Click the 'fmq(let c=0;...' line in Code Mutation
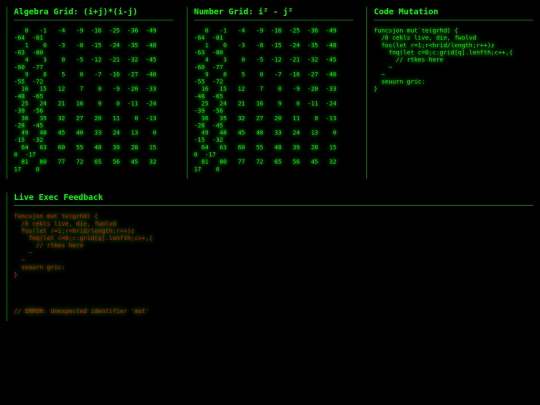 point(450,52)
